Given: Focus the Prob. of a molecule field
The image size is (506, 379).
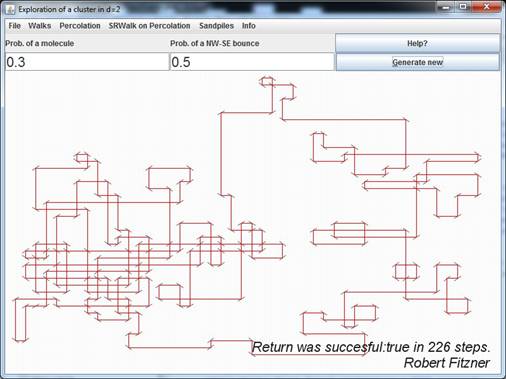Looking at the screenshot, I should (87, 62).
